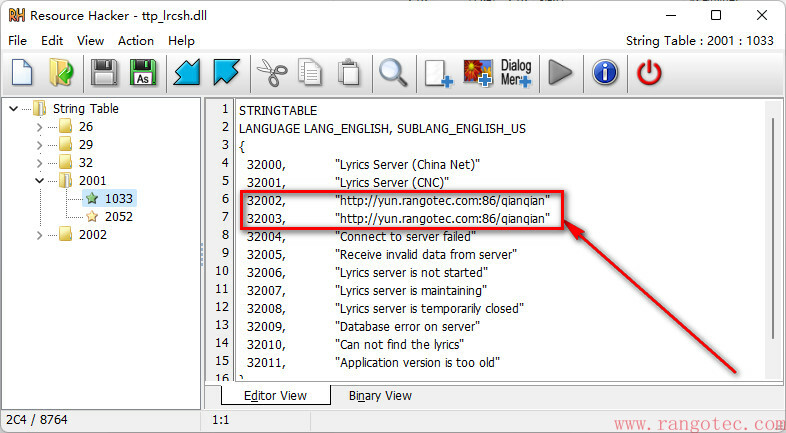786x433 pixels.
Task: Click "Lyrics server is not started" string
Action: click(x=412, y=273)
